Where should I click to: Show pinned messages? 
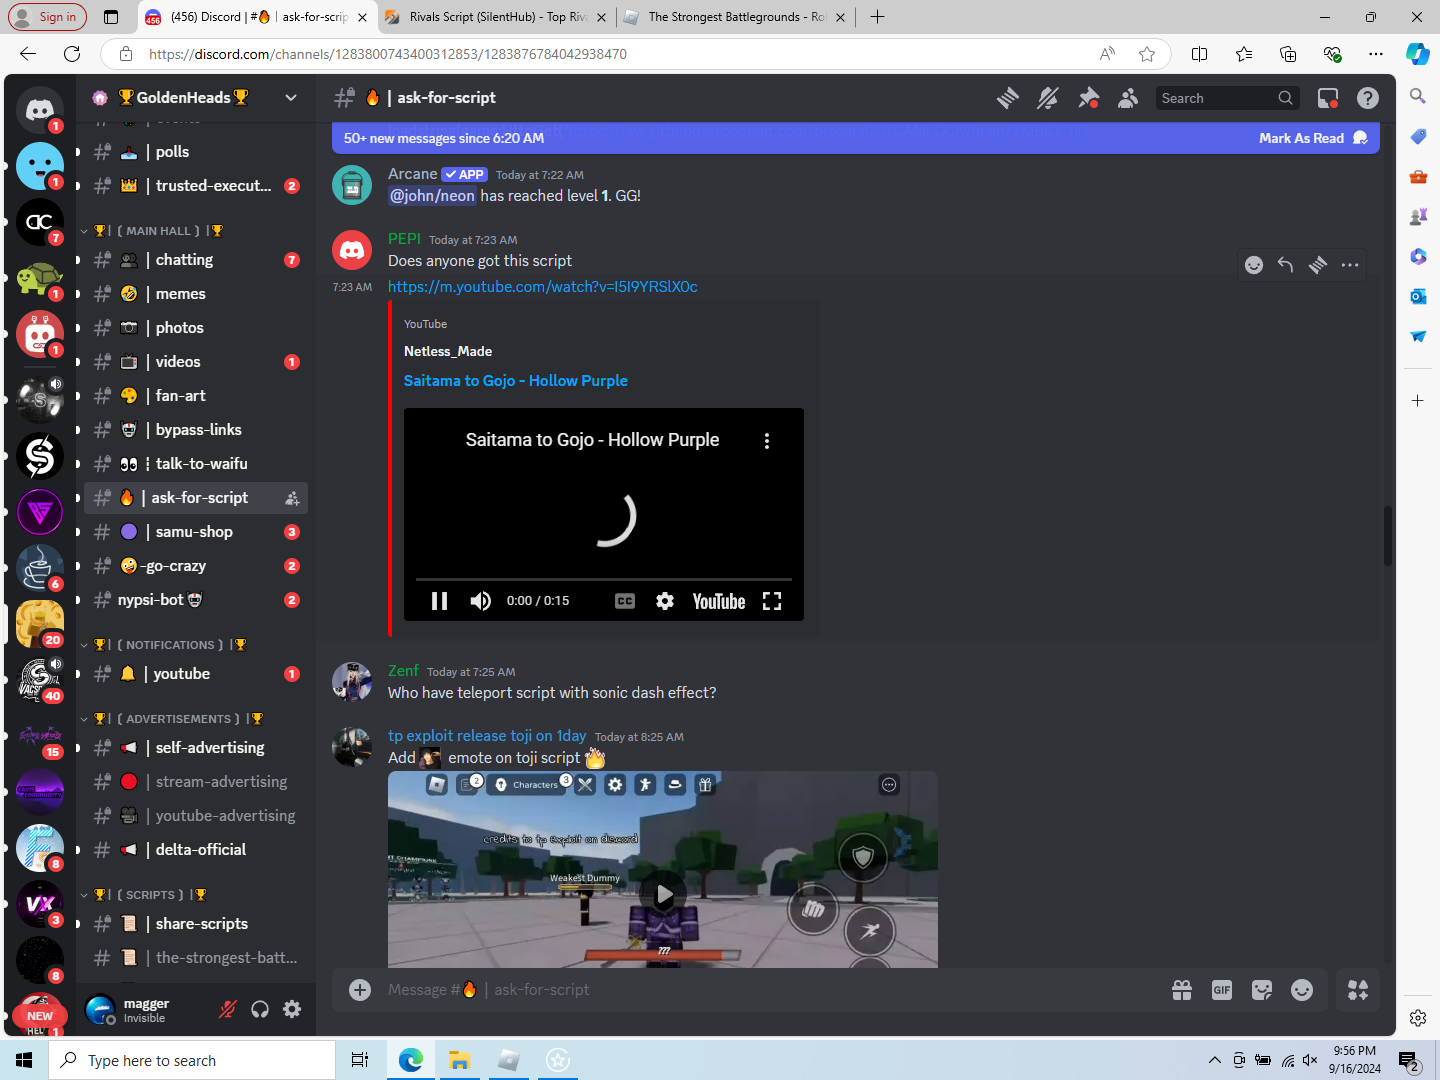pyautogui.click(x=1088, y=98)
